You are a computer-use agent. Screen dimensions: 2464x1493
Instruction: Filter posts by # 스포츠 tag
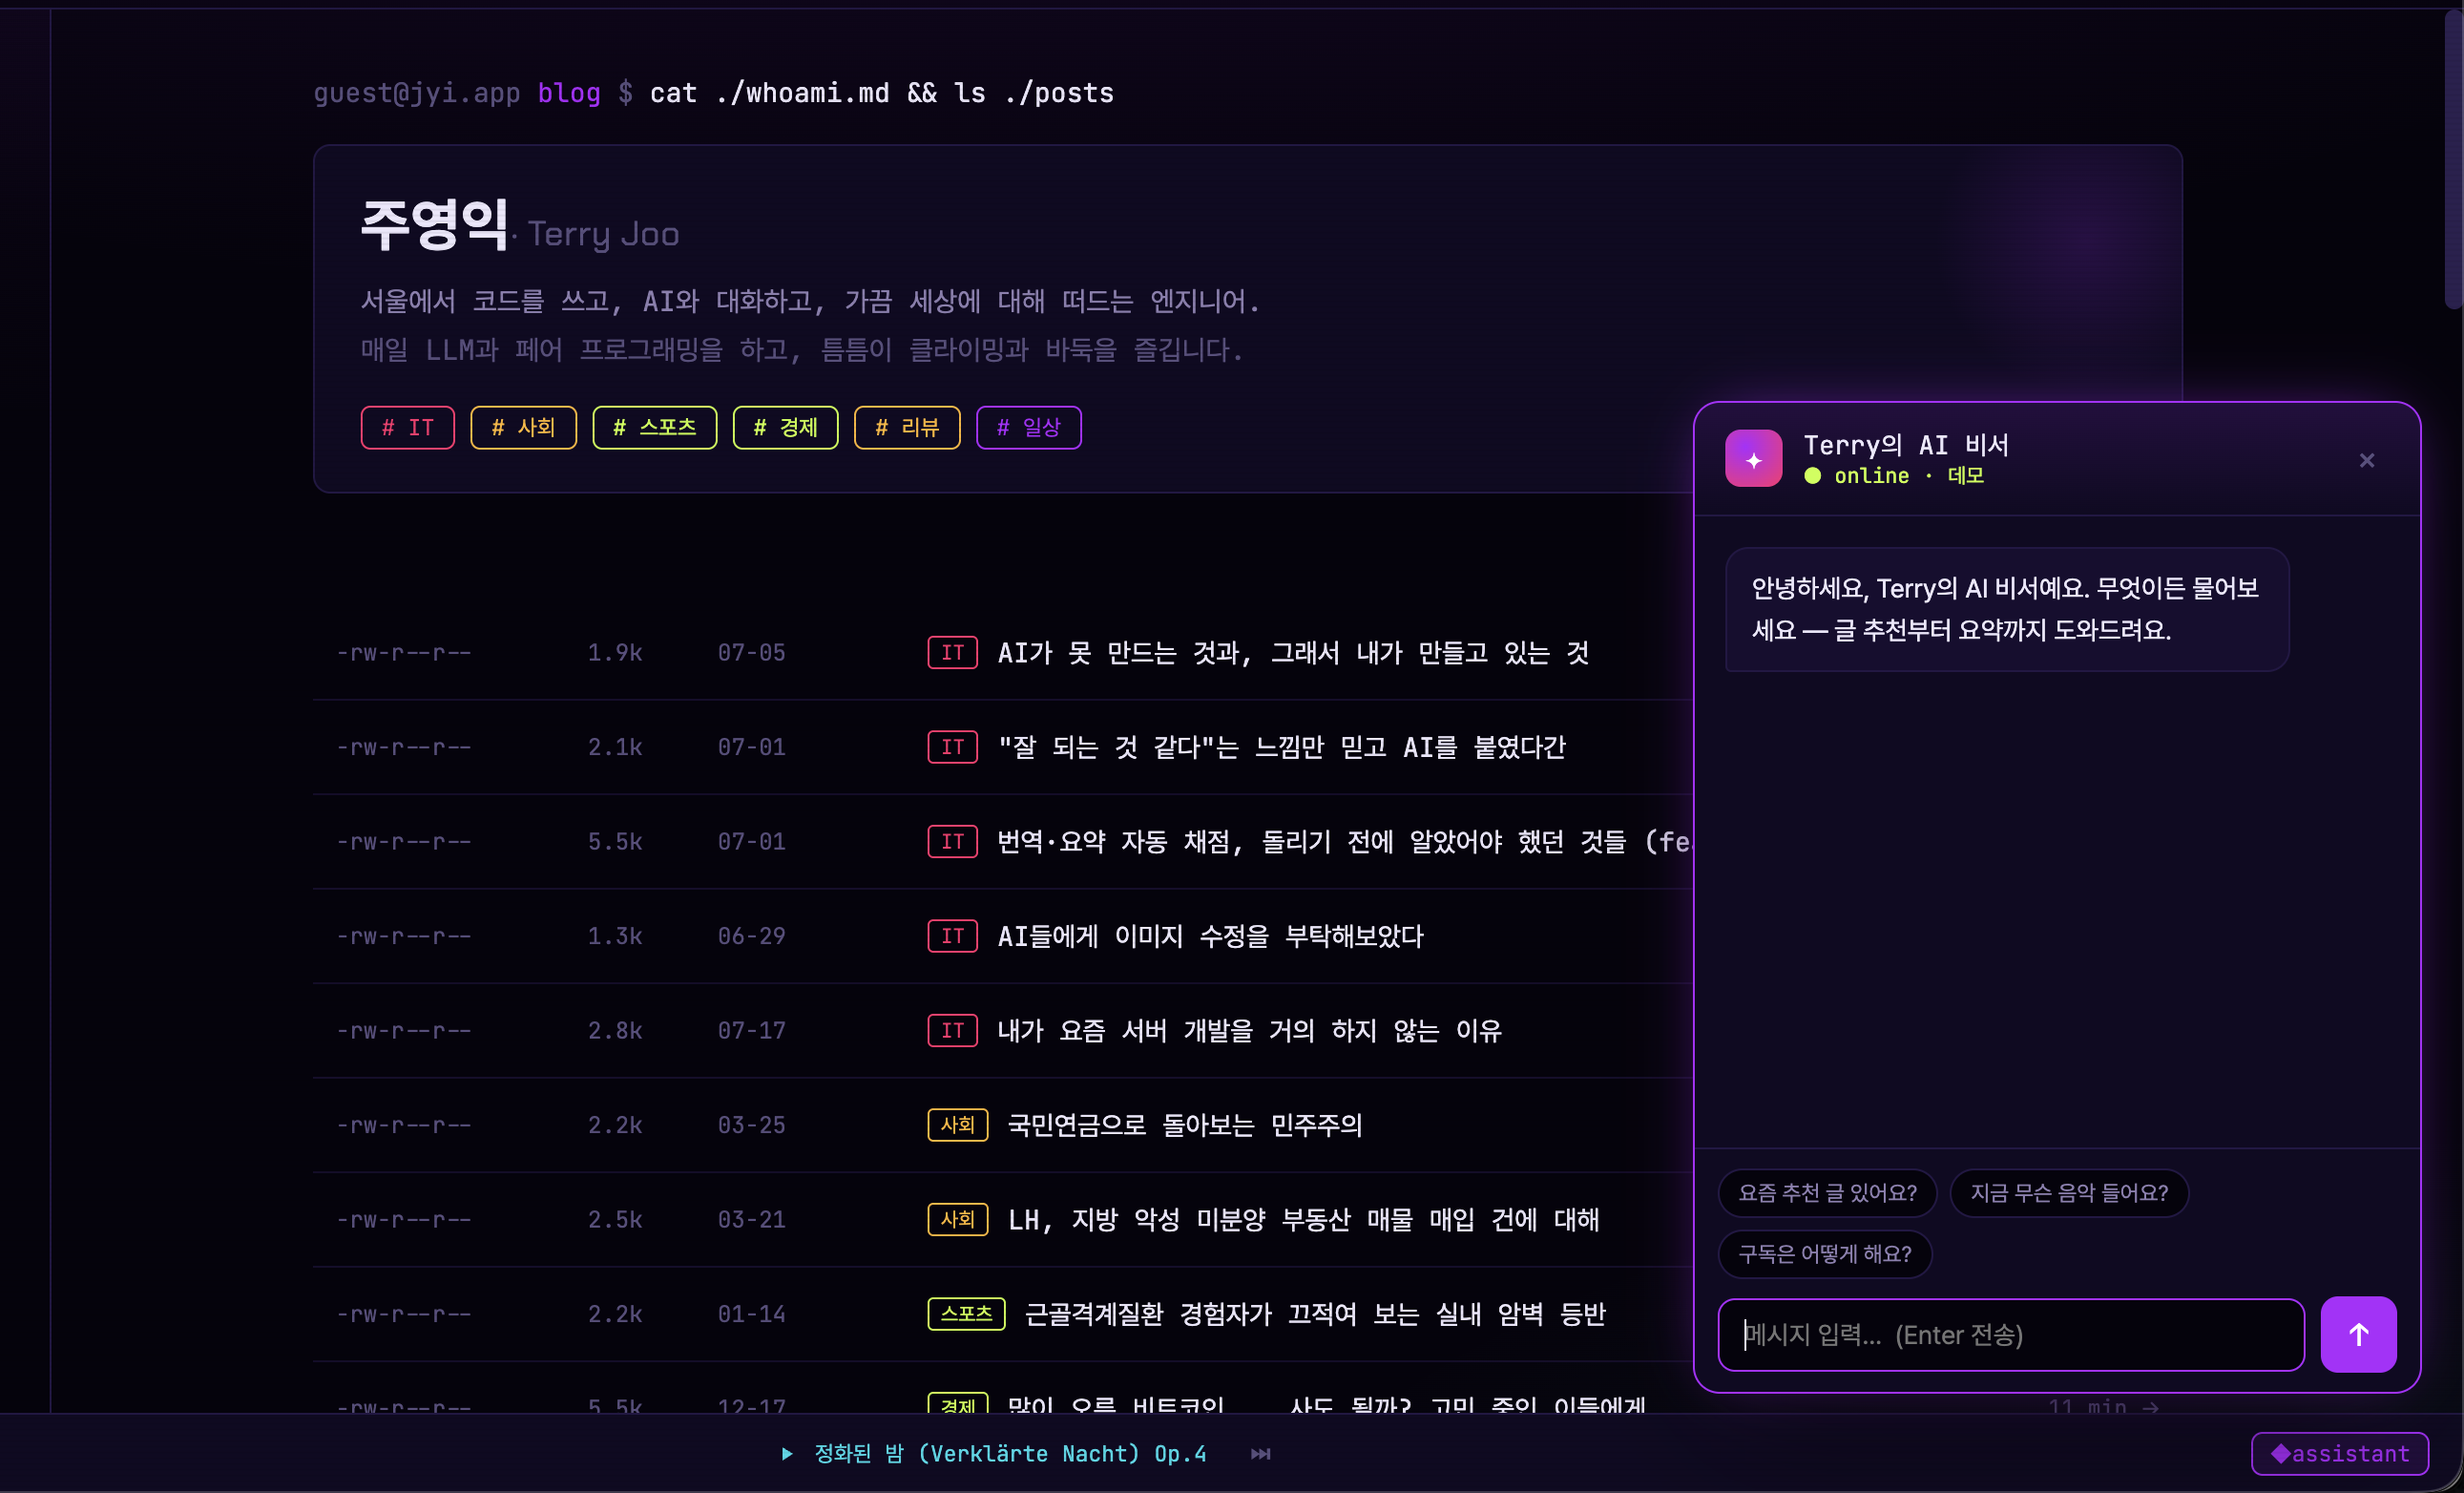pyautogui.click(x=654, y=427)
